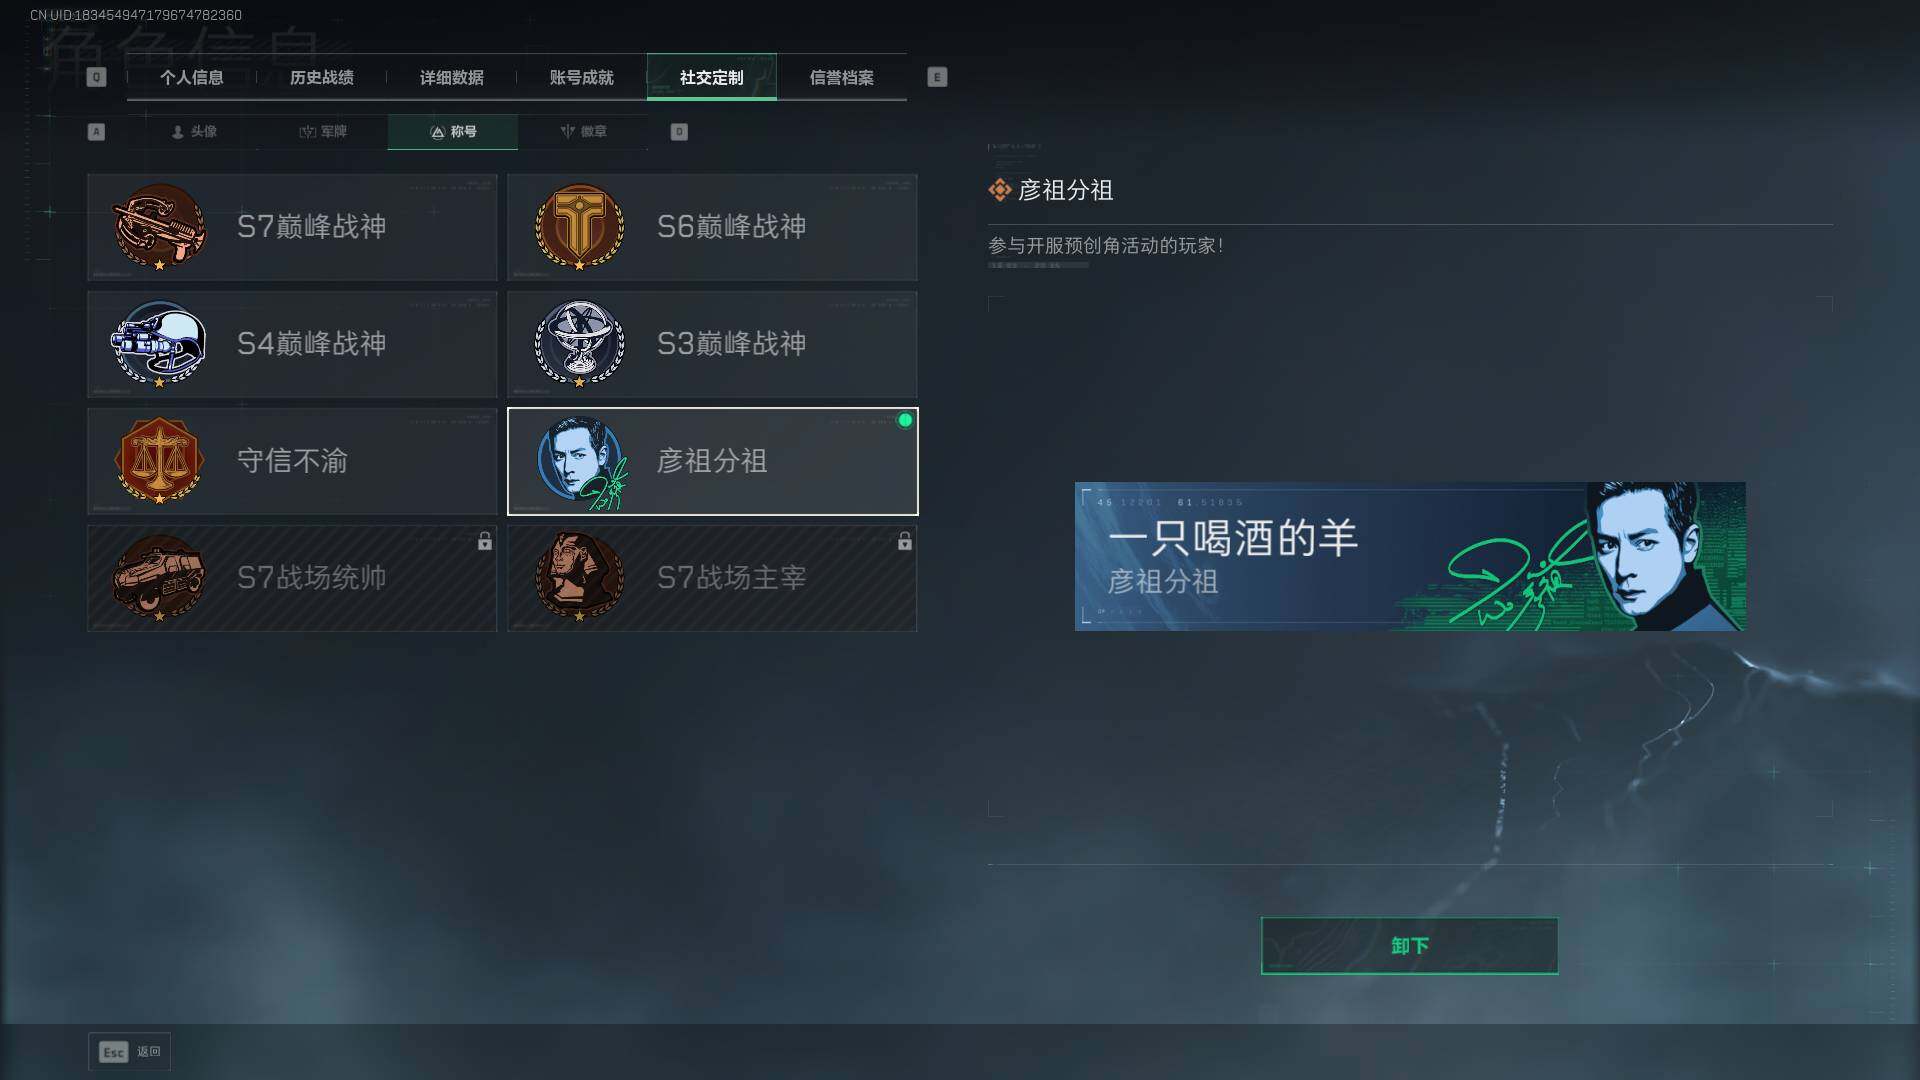Click the 一只喝酒的羊 title preview banner
The image size is (1920, 1080).
[x=1410, y=557]
